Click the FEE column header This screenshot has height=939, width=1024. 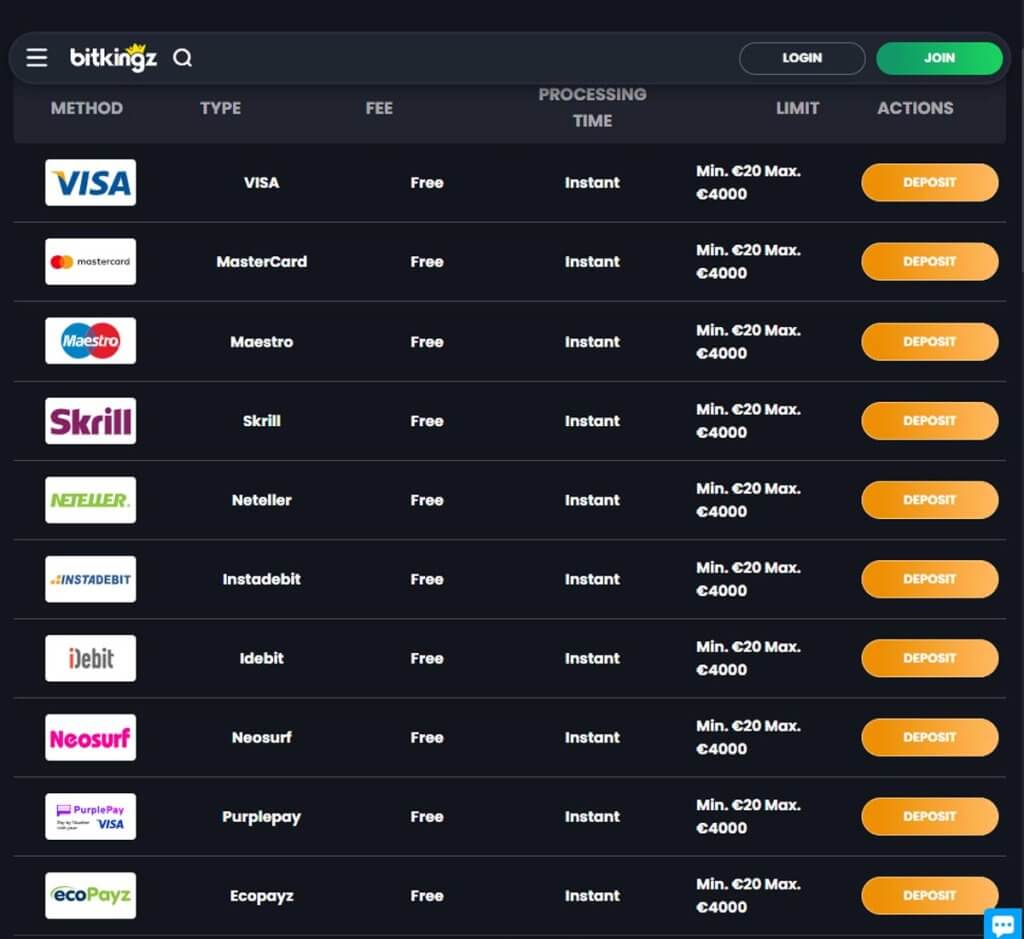coord(379,108)
